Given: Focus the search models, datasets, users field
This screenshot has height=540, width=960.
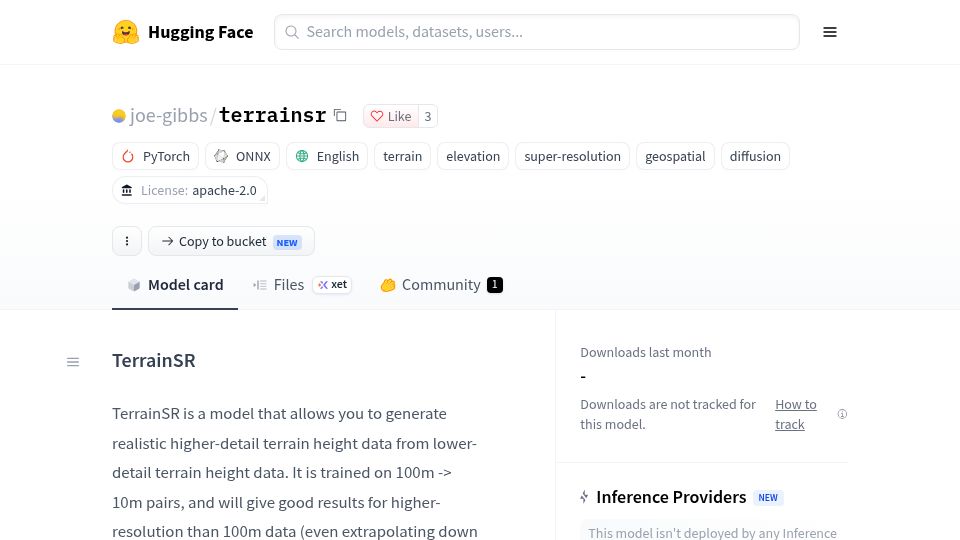Looking at the screenshot, I should 536,32.
